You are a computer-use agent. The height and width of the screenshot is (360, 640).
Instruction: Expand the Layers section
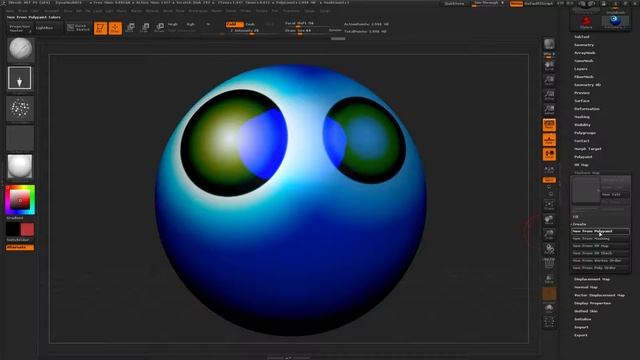pyautogui.click(x=581, y=69)
